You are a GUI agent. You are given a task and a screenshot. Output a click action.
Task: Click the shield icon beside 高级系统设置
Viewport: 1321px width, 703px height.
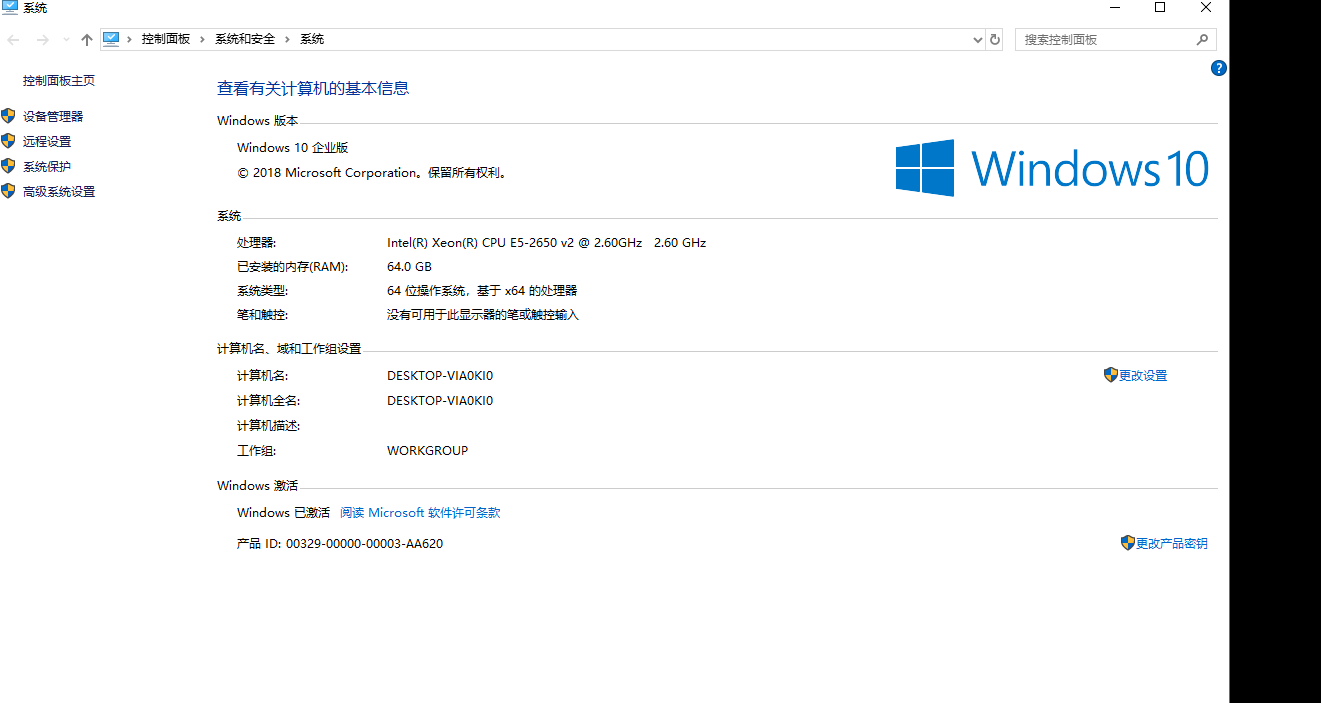pyautogui.click(x=9, y=191)
